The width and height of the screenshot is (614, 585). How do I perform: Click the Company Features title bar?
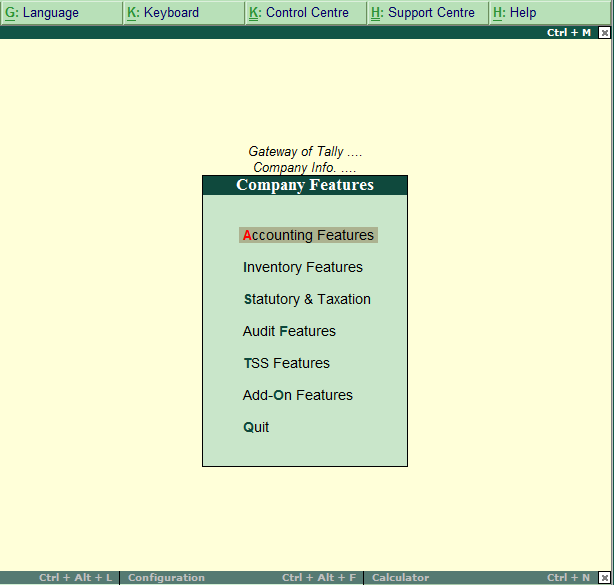[x=305, y=185]
